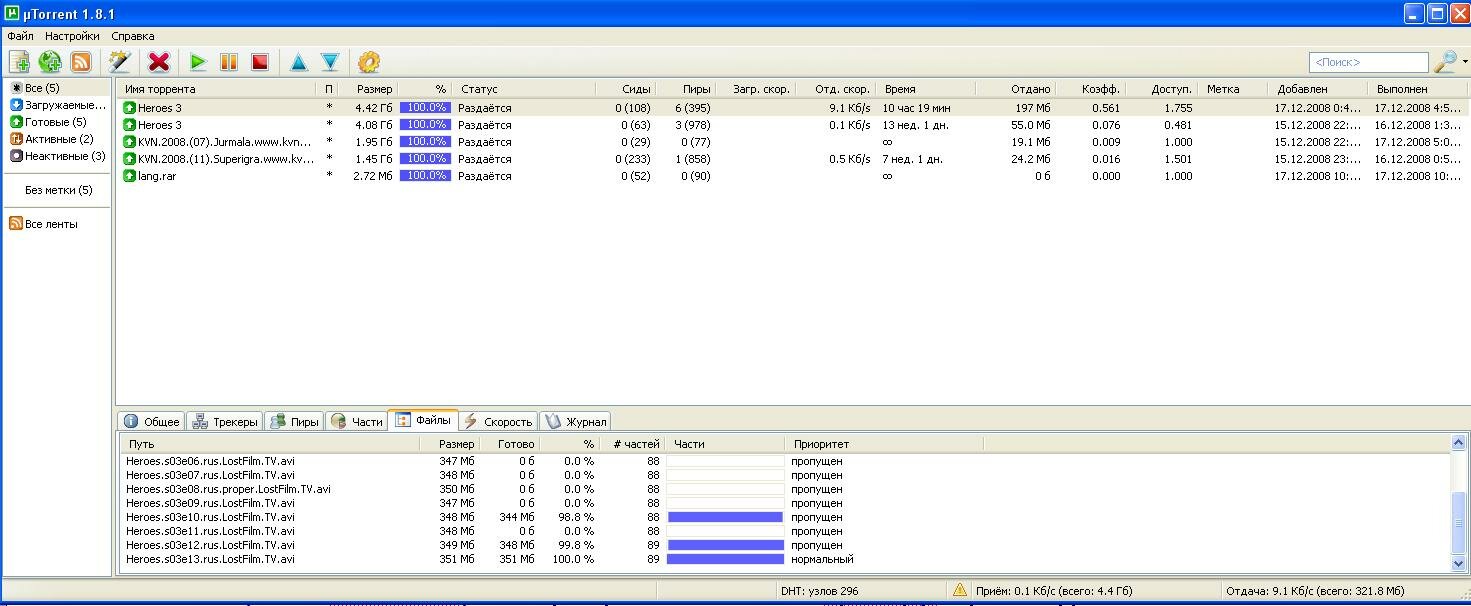Click нормальный priority of Heroes.s03e13 file

[x=823, y=560]
